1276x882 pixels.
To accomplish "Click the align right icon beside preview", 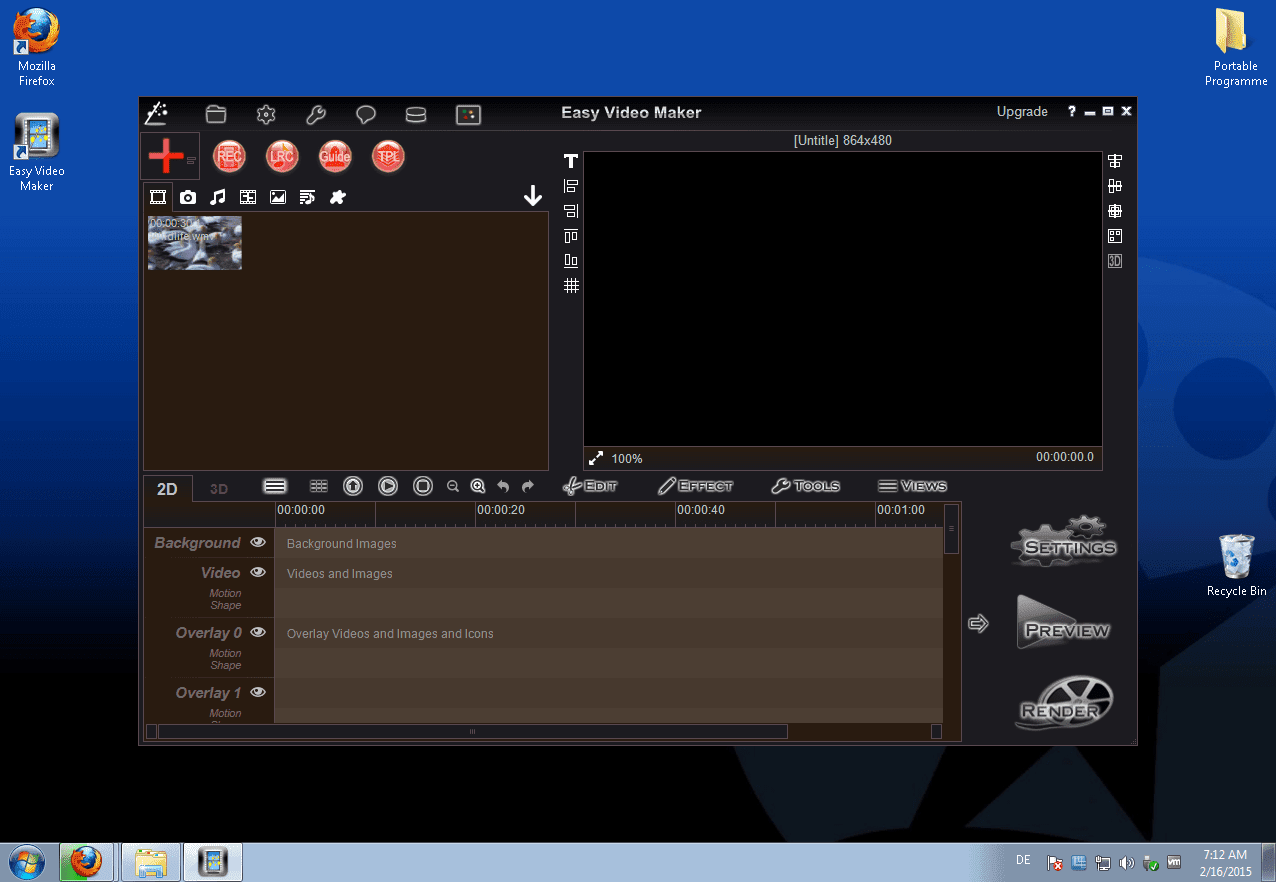I will point(571,211).
